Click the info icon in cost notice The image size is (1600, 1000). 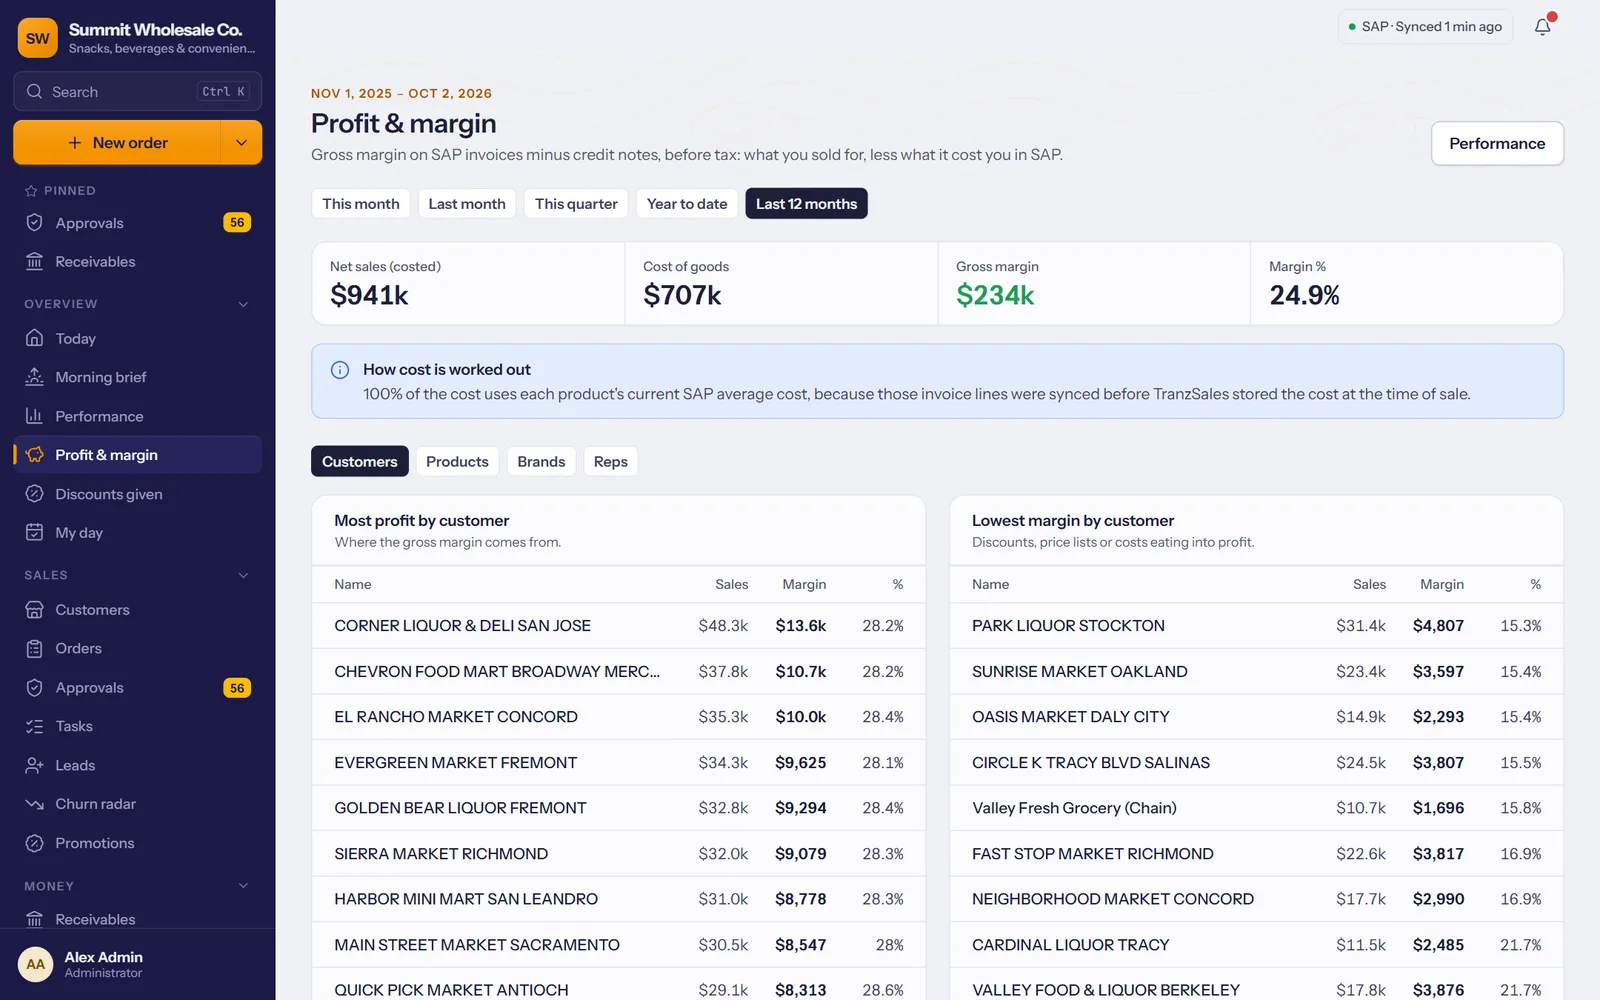tap(340, 370)
